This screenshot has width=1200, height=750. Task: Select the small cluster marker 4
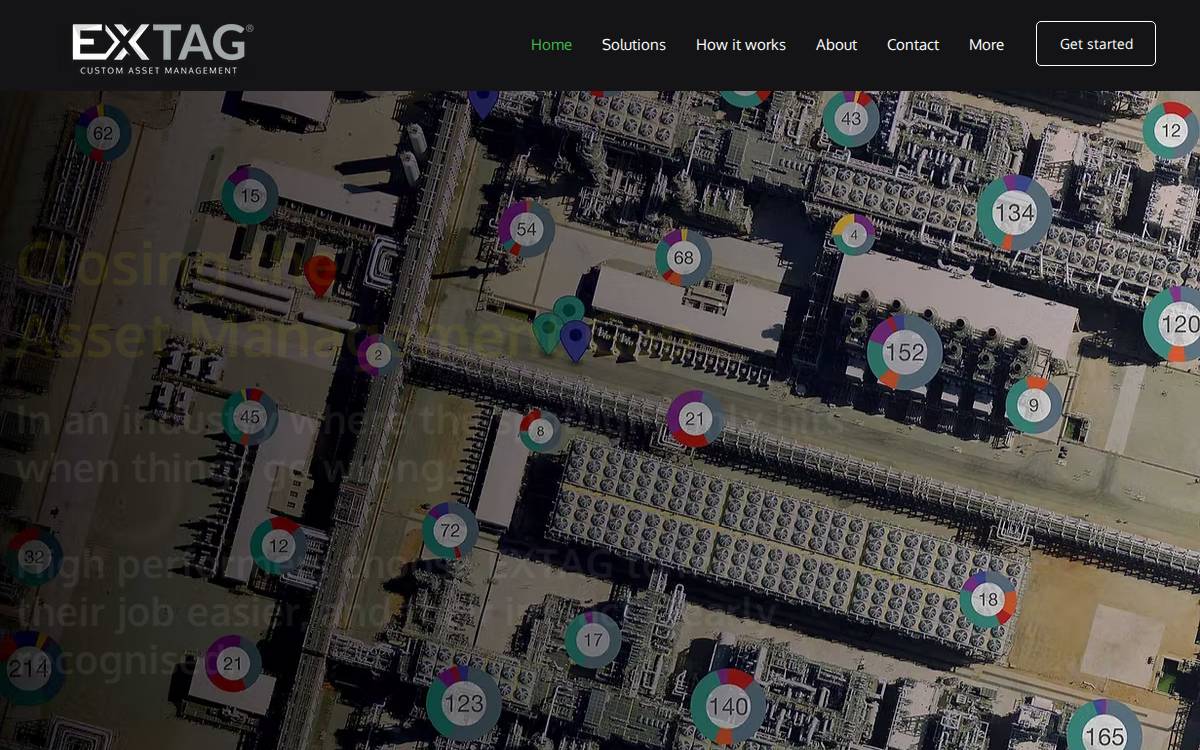click(853, 235)
